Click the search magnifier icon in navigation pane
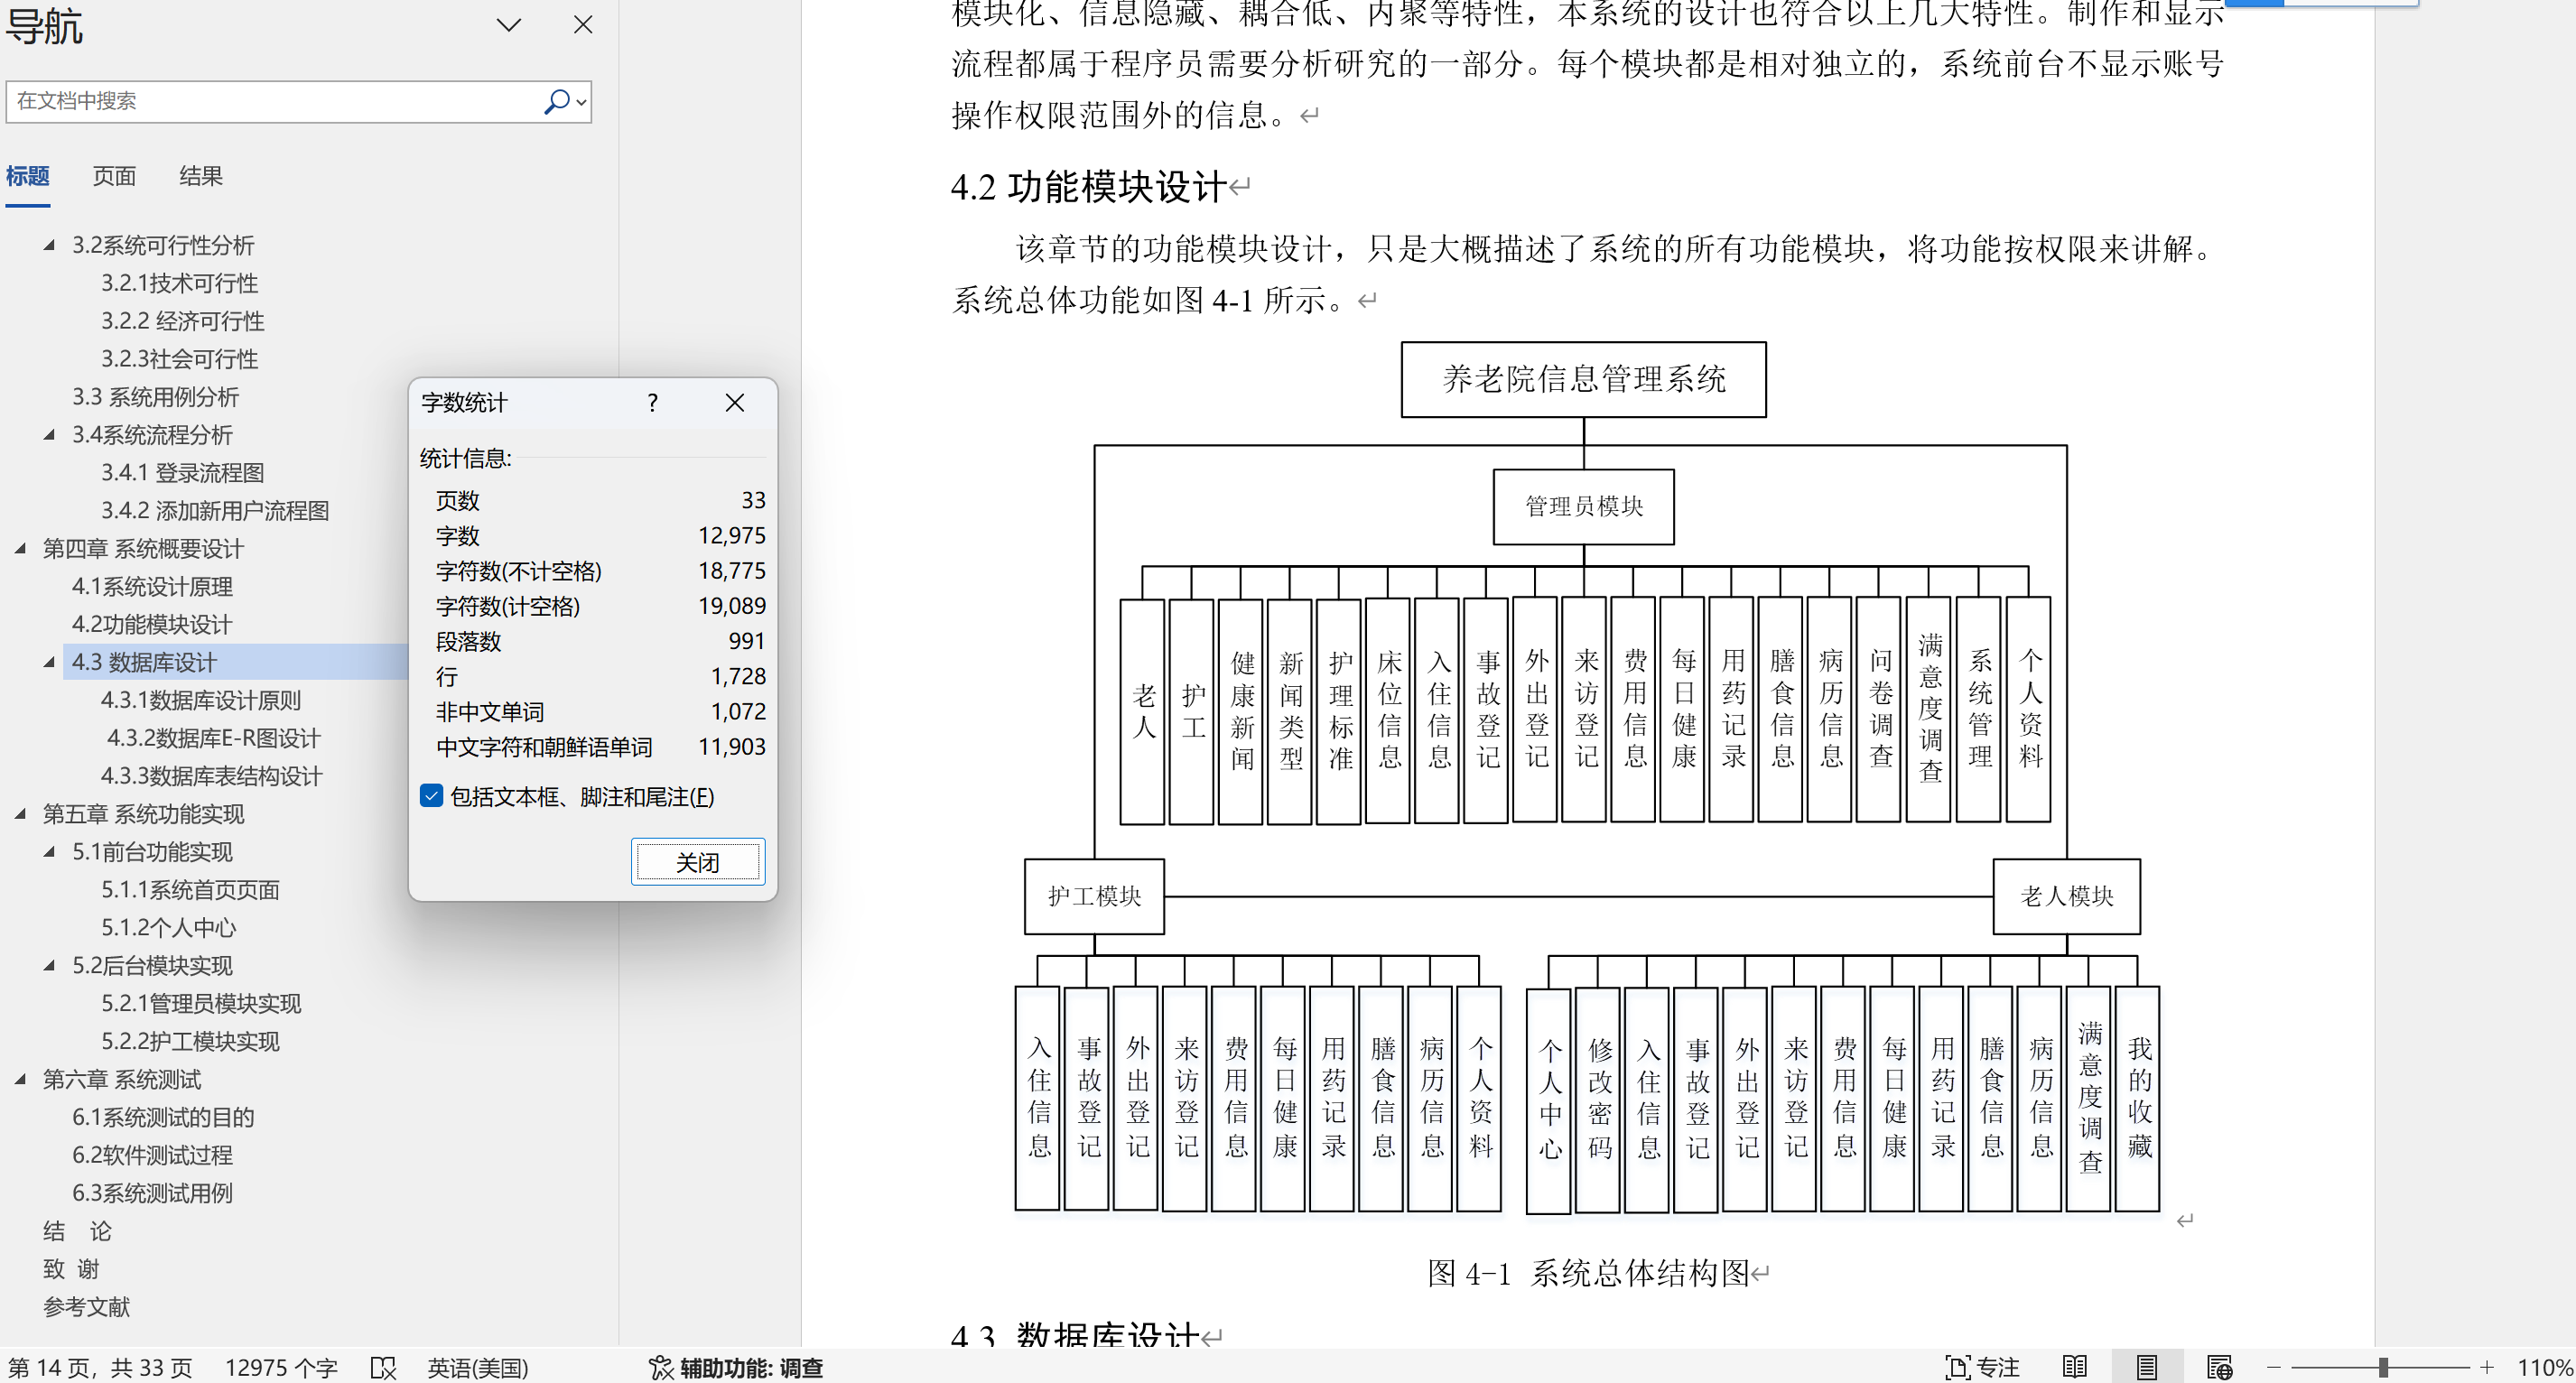Screen dimensions: 2576x1383 (556, 101)
